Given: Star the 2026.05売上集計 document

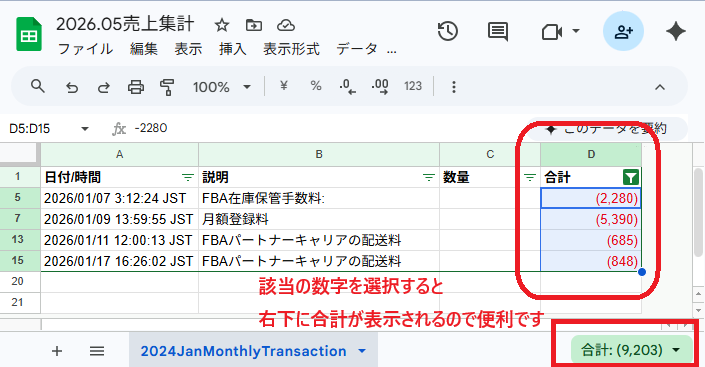Looking at the screenshot, I should click(x=221, y=25).
